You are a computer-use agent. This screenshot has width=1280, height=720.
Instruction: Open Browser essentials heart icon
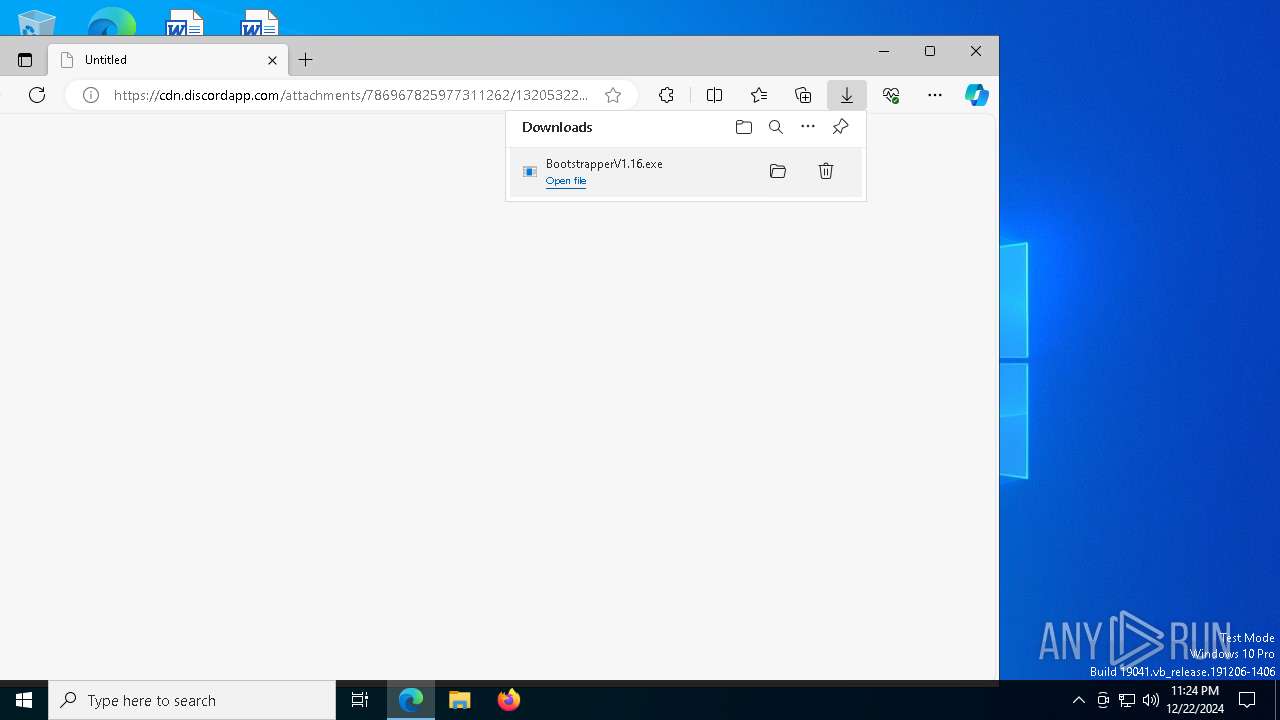[891, 95]
